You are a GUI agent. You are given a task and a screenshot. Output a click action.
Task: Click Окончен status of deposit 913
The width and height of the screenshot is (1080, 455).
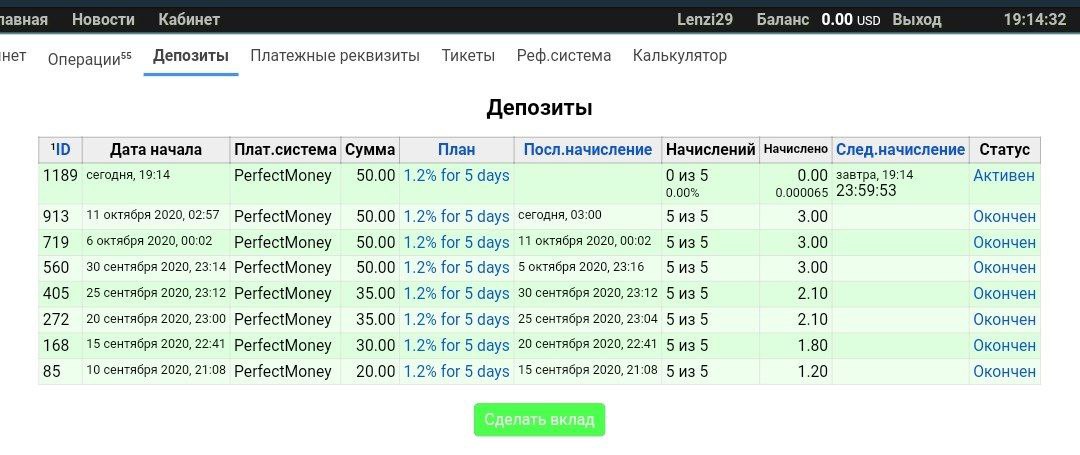[1004, 217]
